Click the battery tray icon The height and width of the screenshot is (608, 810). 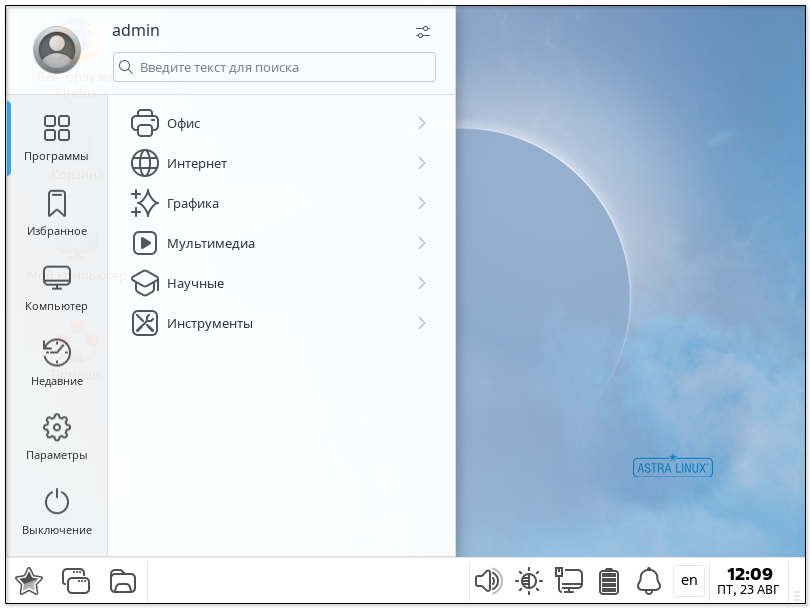coord(609,581)
